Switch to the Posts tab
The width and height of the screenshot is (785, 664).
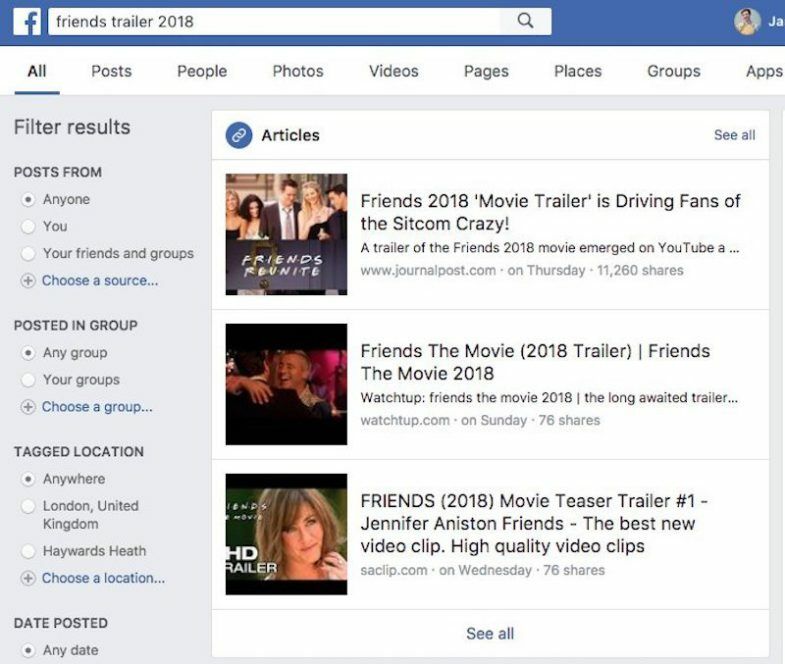click(x=111, y=71)
